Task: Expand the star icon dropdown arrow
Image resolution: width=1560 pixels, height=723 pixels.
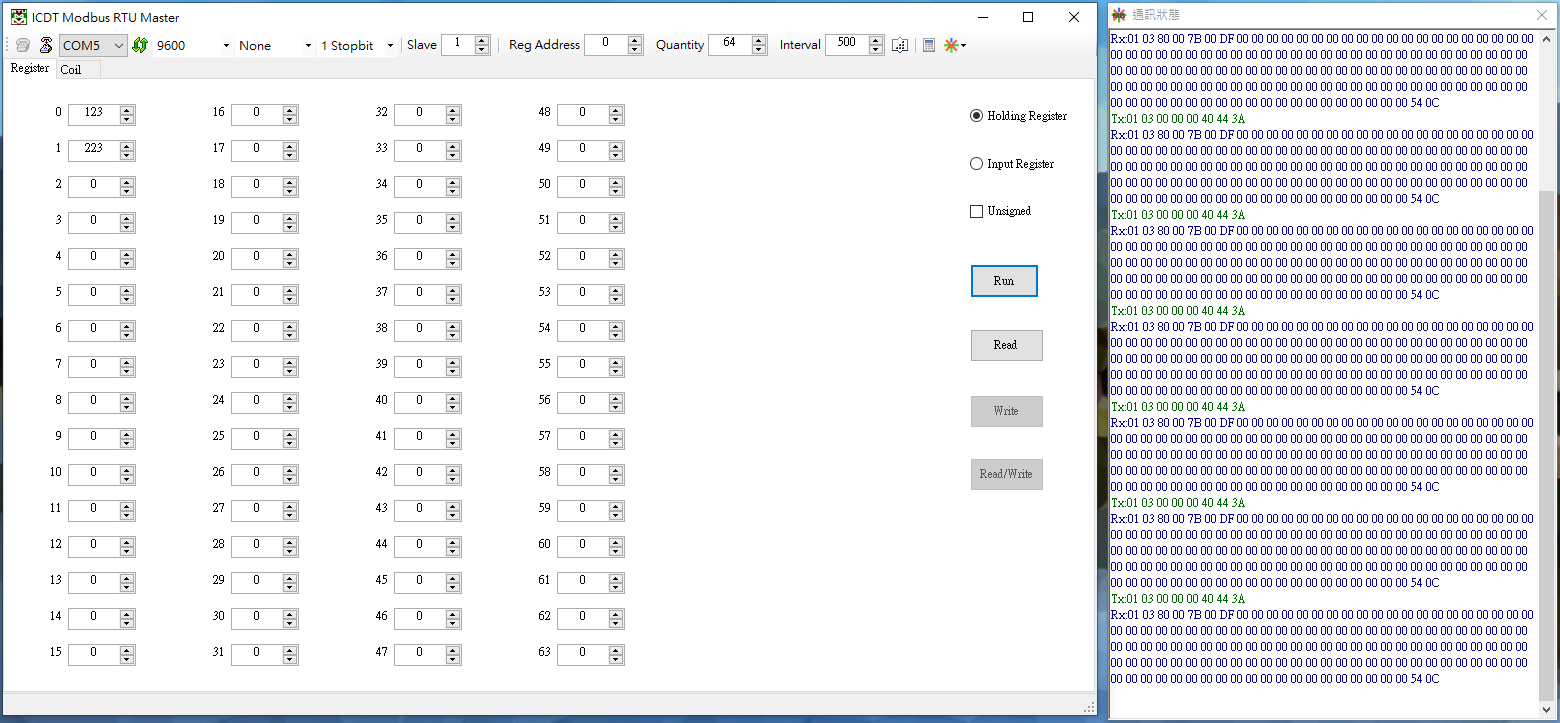Action: tap(963, 46)
